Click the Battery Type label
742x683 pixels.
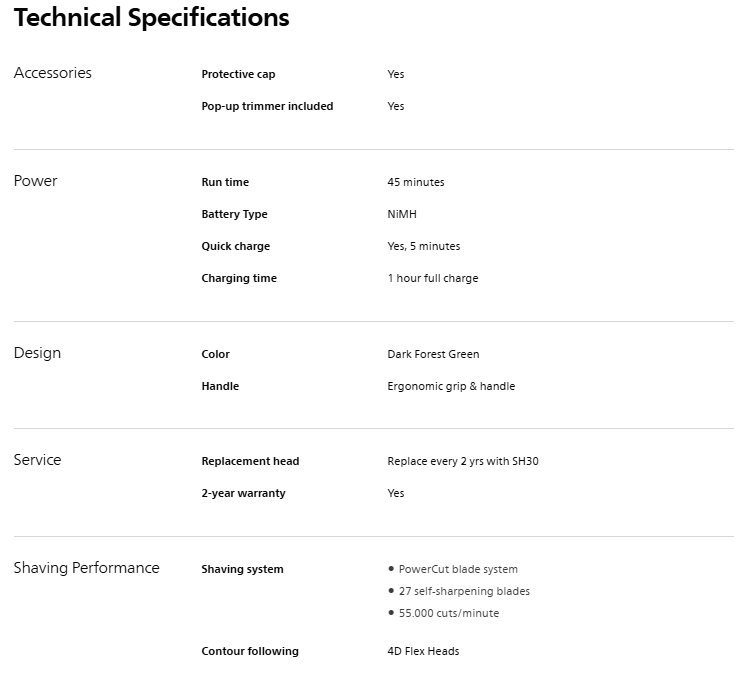point(234,214)
